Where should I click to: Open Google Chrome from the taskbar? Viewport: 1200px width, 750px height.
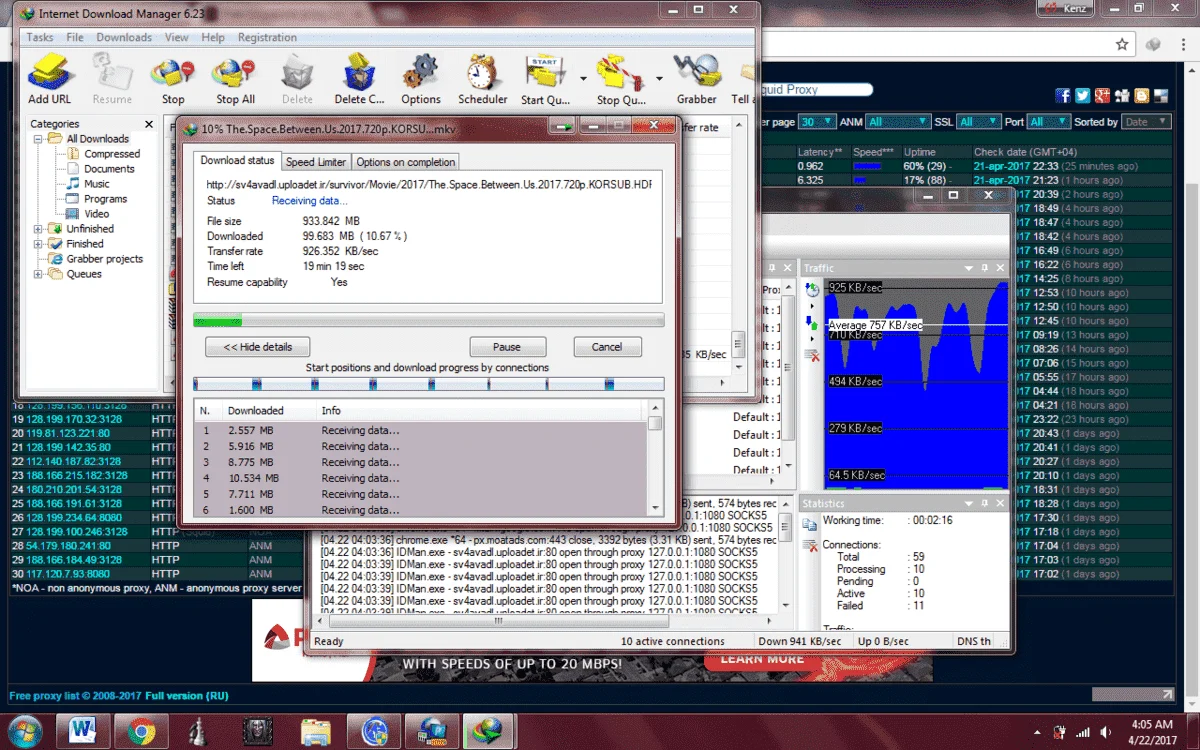[x=142, y=729]
